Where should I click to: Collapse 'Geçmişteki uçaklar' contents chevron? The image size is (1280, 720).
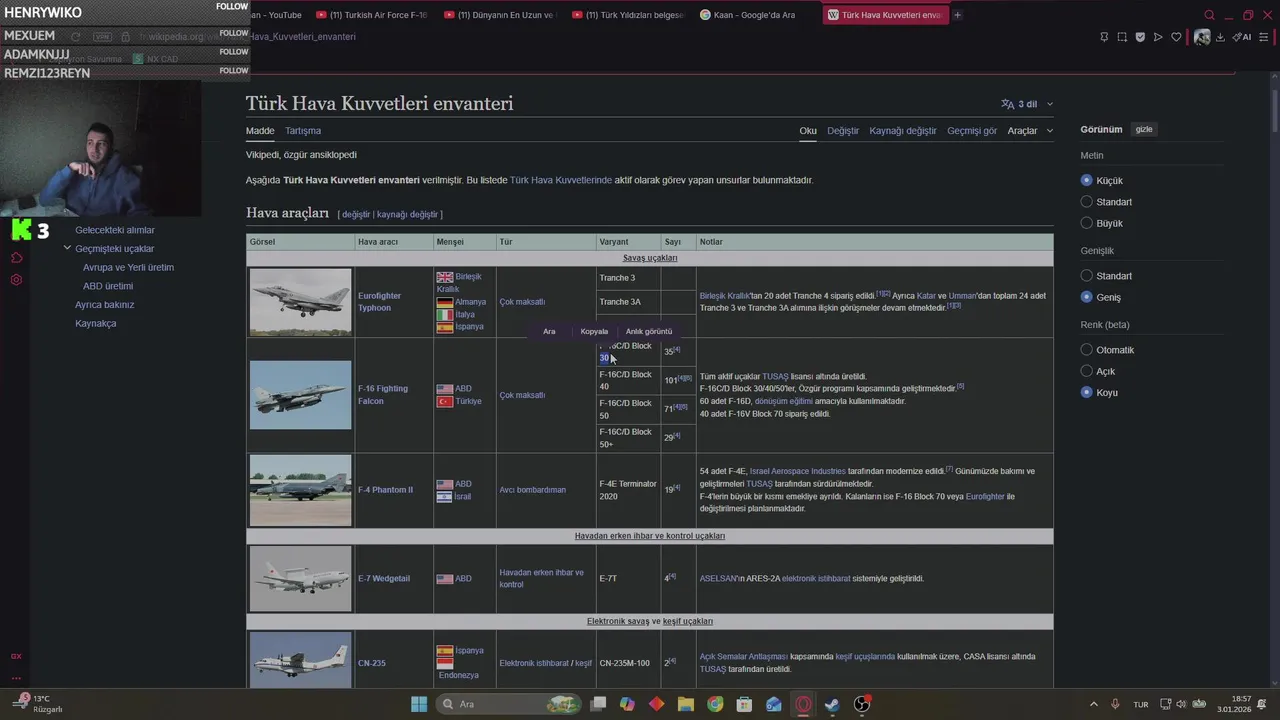pyautogui.click(x=67, y=248)
